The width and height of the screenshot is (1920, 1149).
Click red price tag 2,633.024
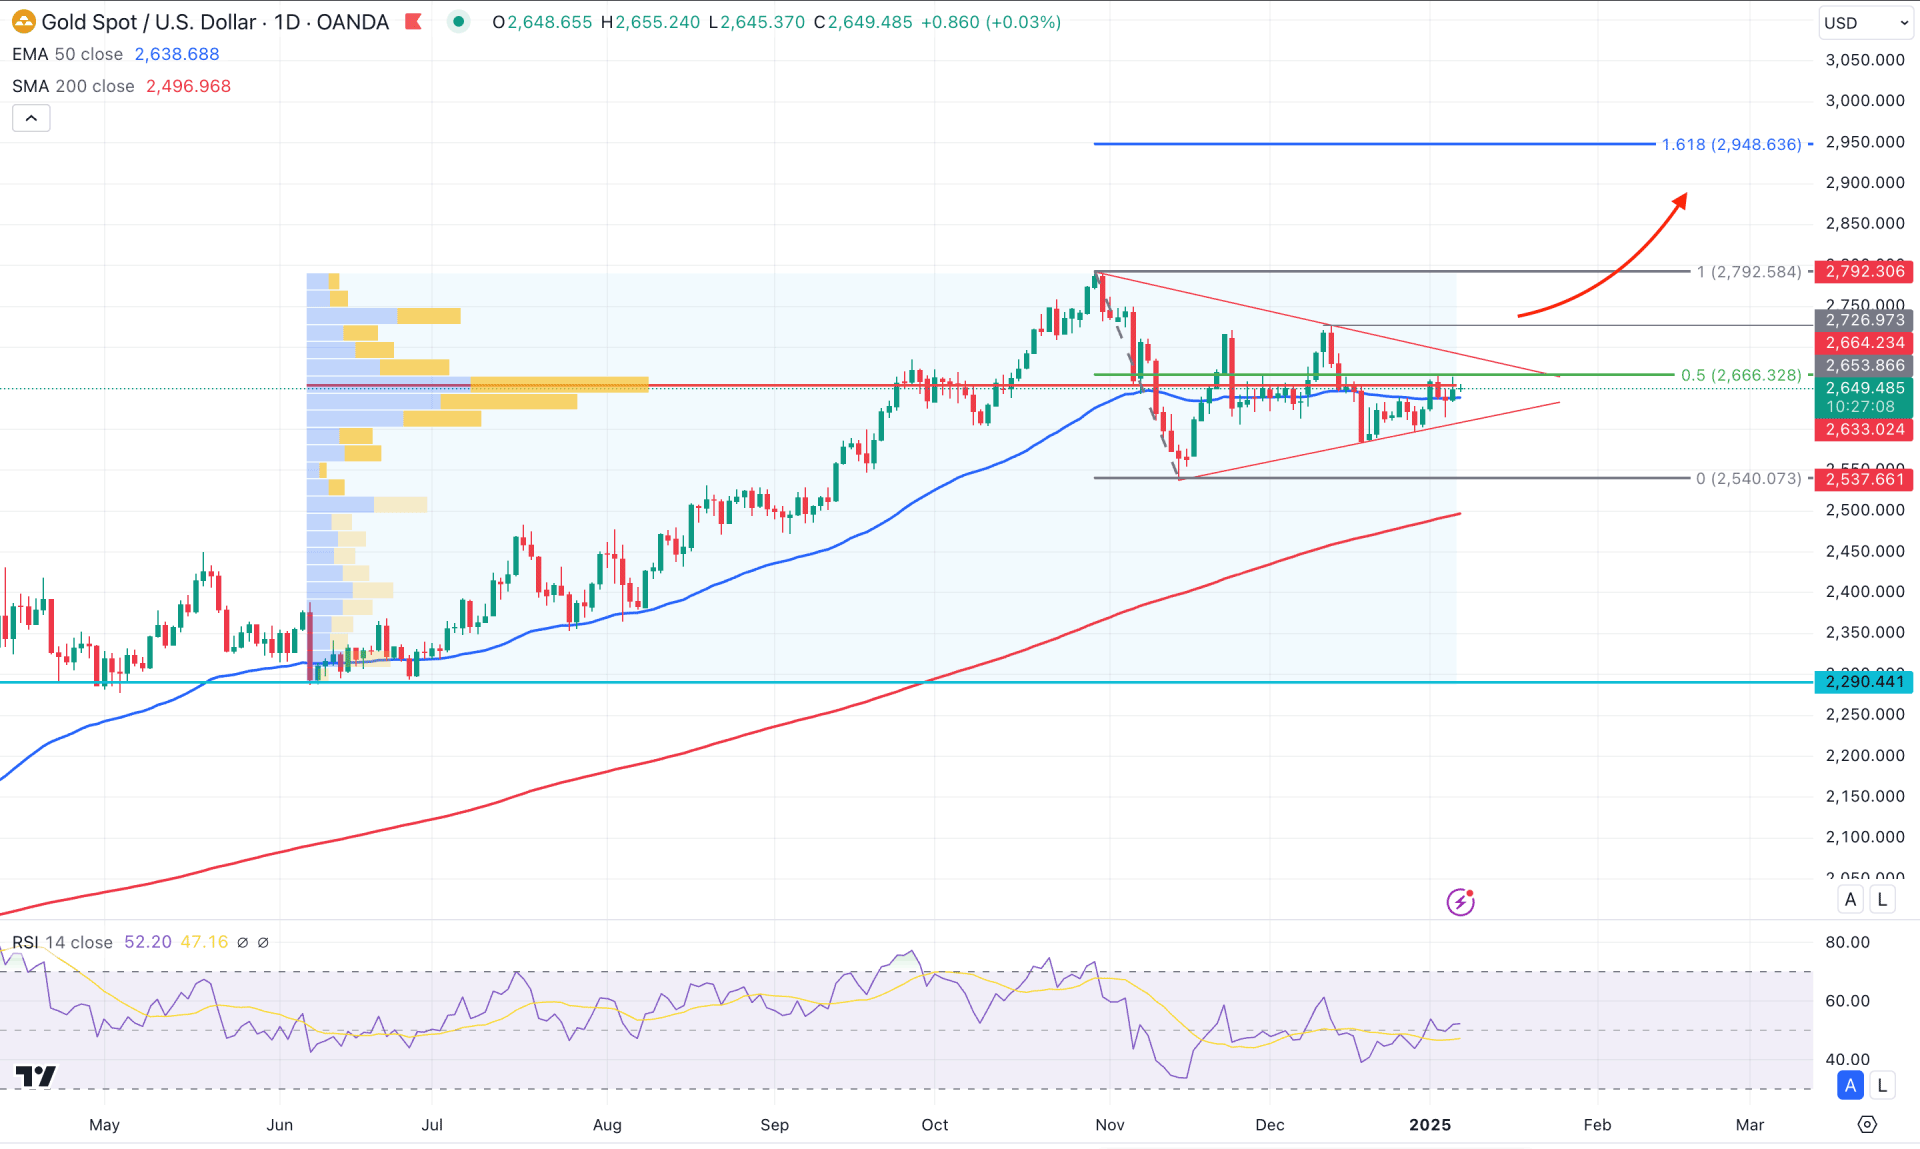[x=1864, y=430]
